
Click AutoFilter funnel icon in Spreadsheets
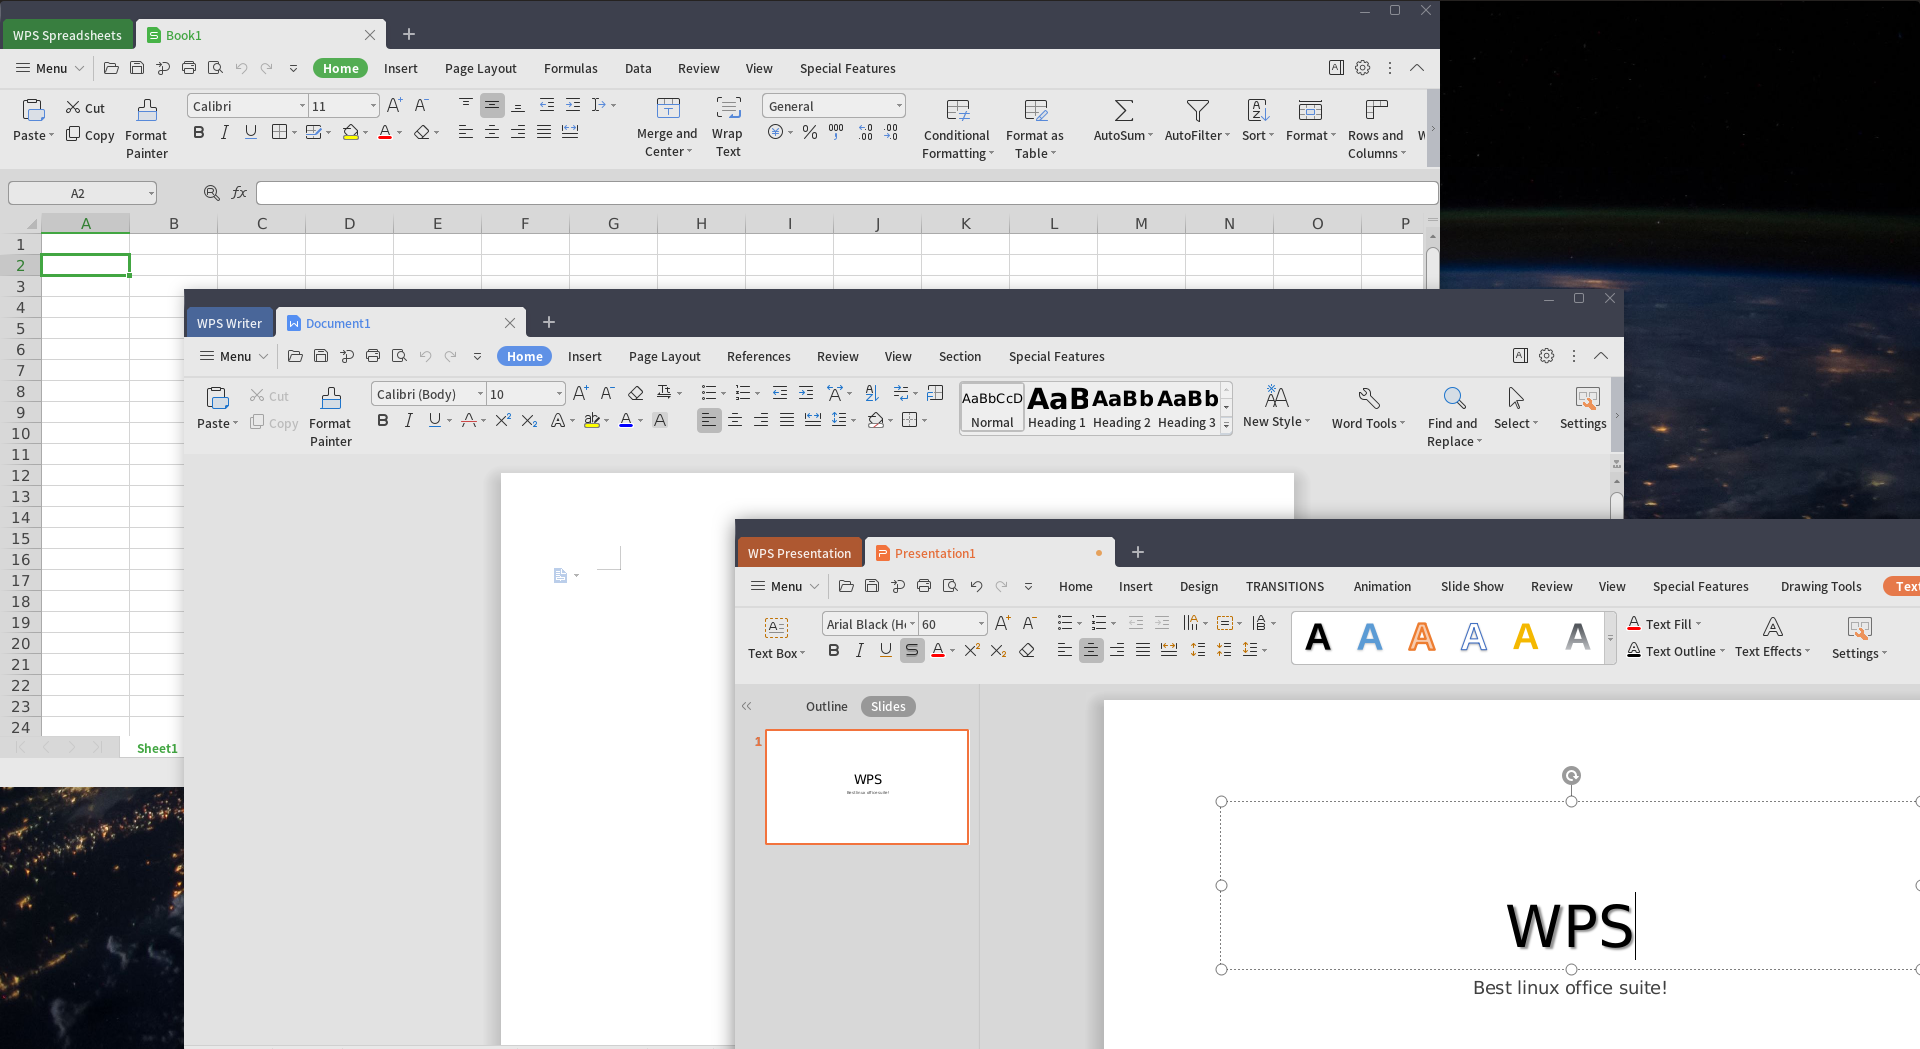[x=1197, y=110]
